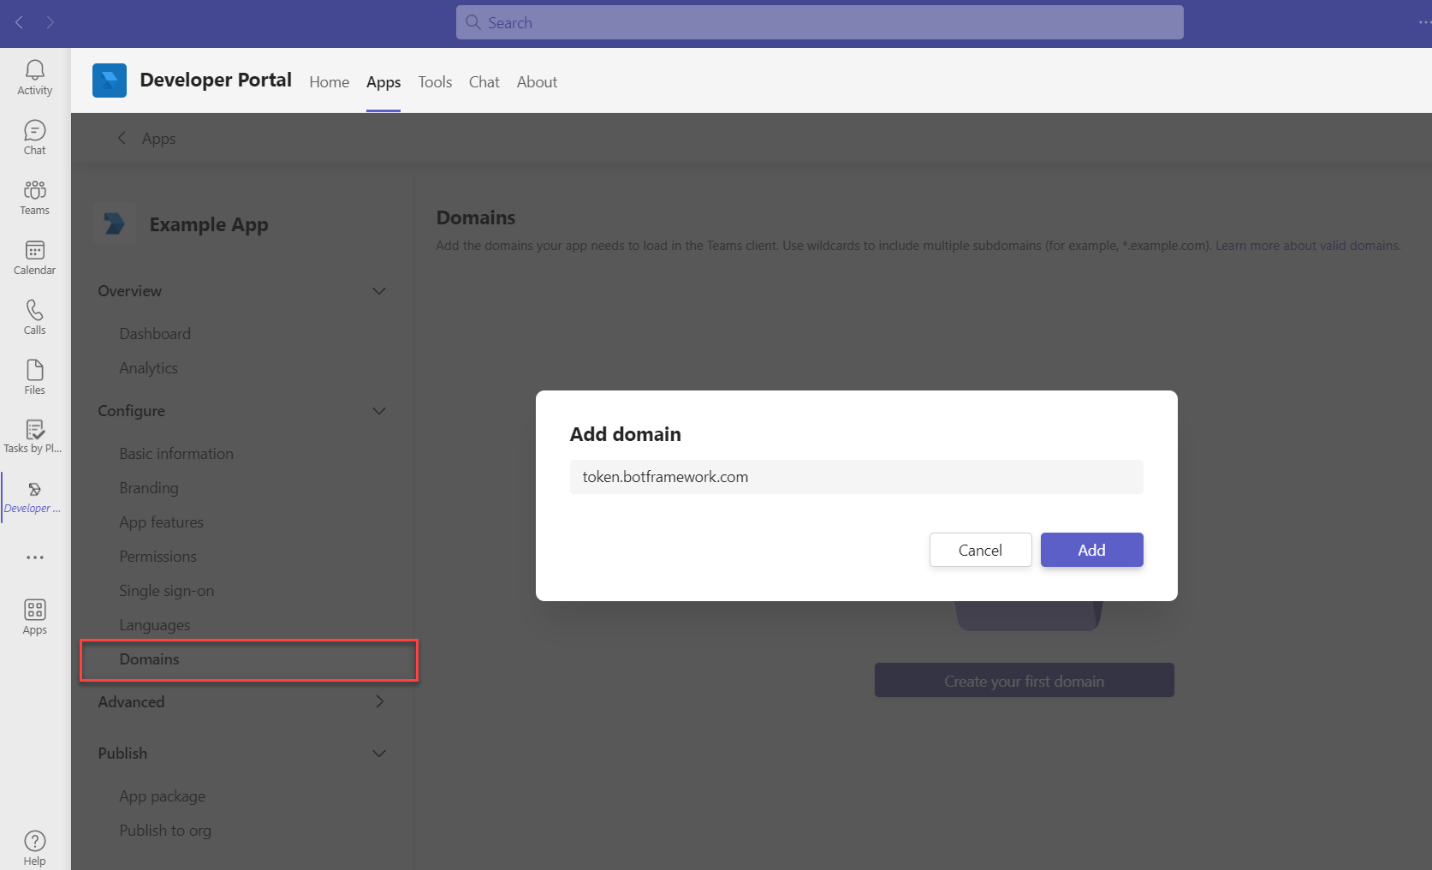The width and height of the screenshot is (1432, 870).
Task: Click the back chevron beside Apps
Action: [122, 138]
